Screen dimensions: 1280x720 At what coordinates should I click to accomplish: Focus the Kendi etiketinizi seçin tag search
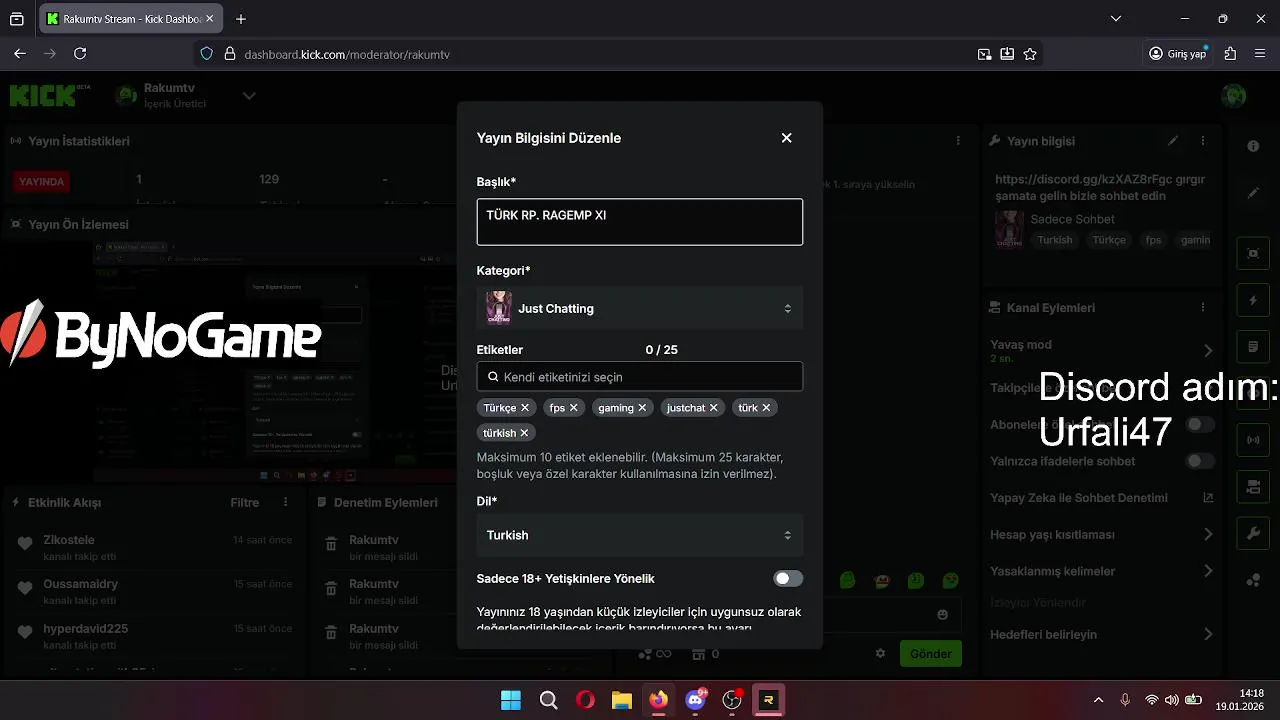(640, 377)
